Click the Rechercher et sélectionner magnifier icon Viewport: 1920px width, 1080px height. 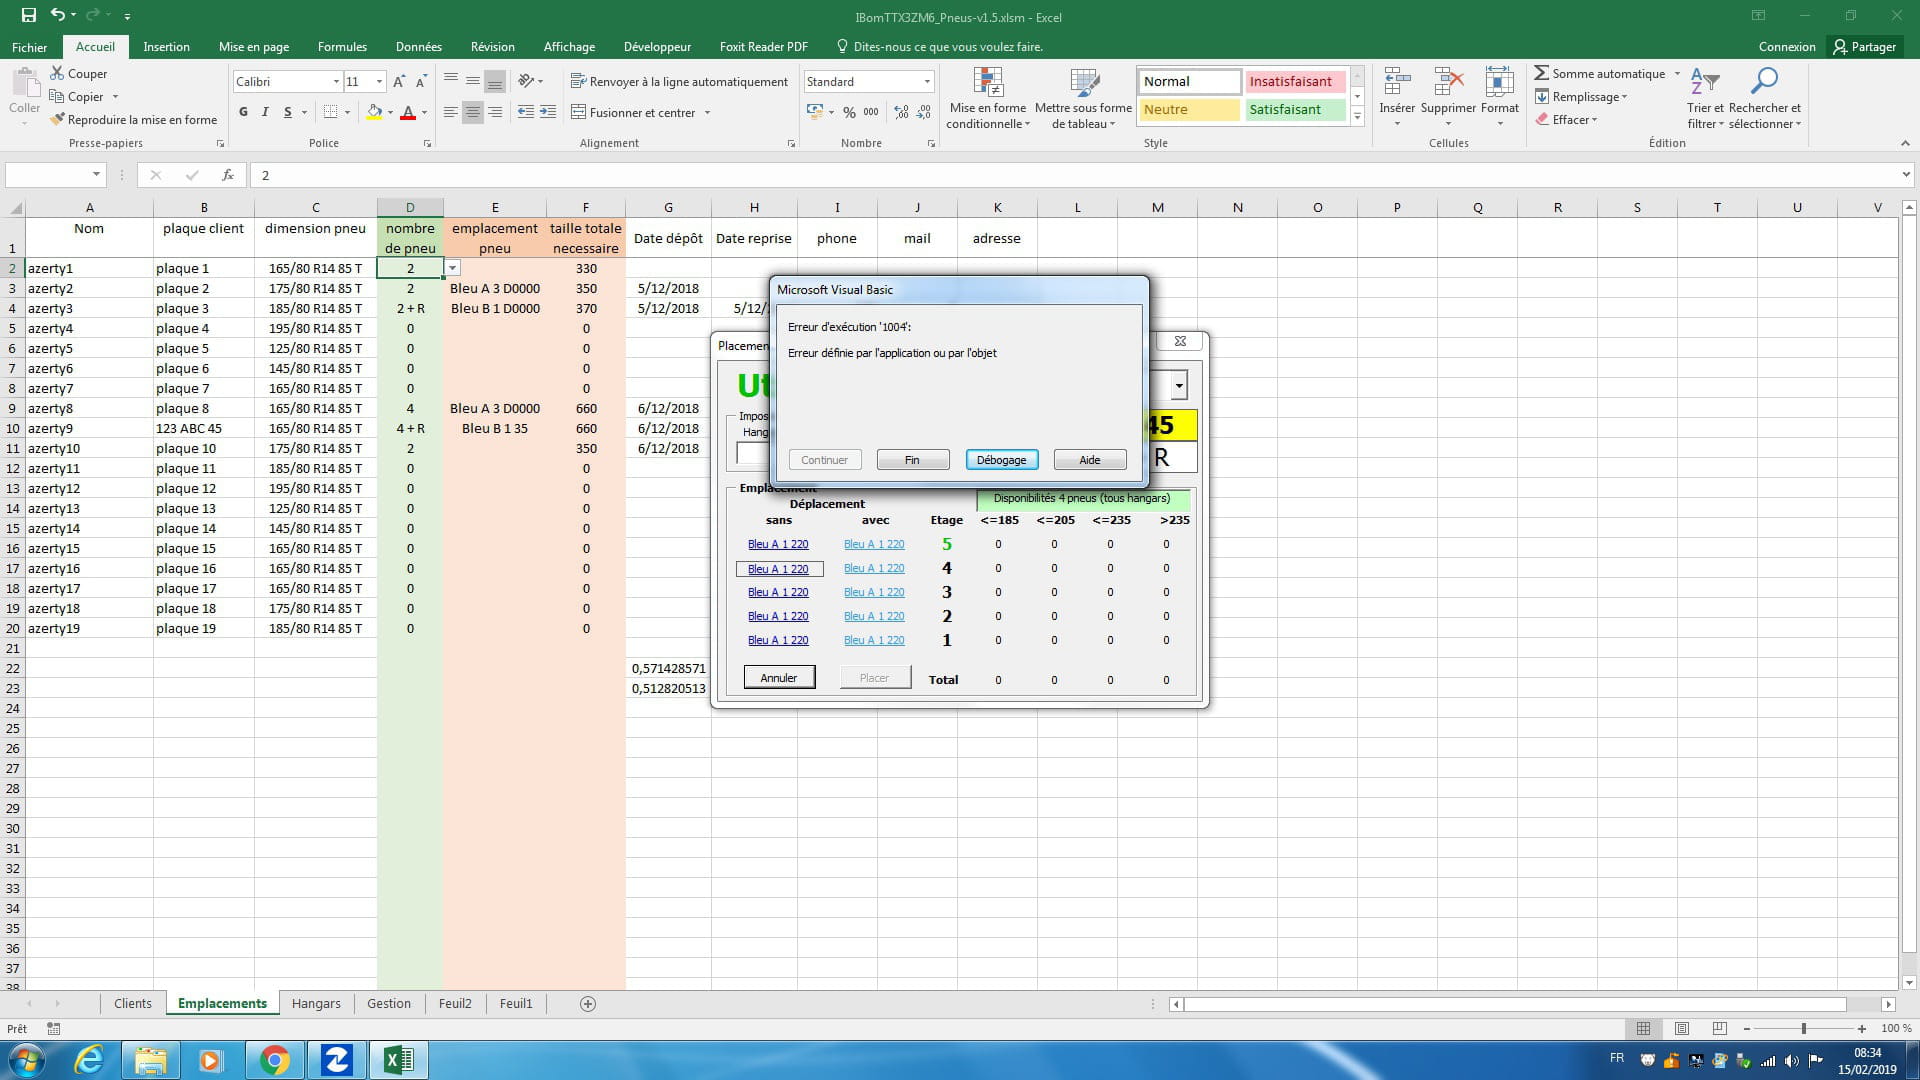(x=1764, y=81)
